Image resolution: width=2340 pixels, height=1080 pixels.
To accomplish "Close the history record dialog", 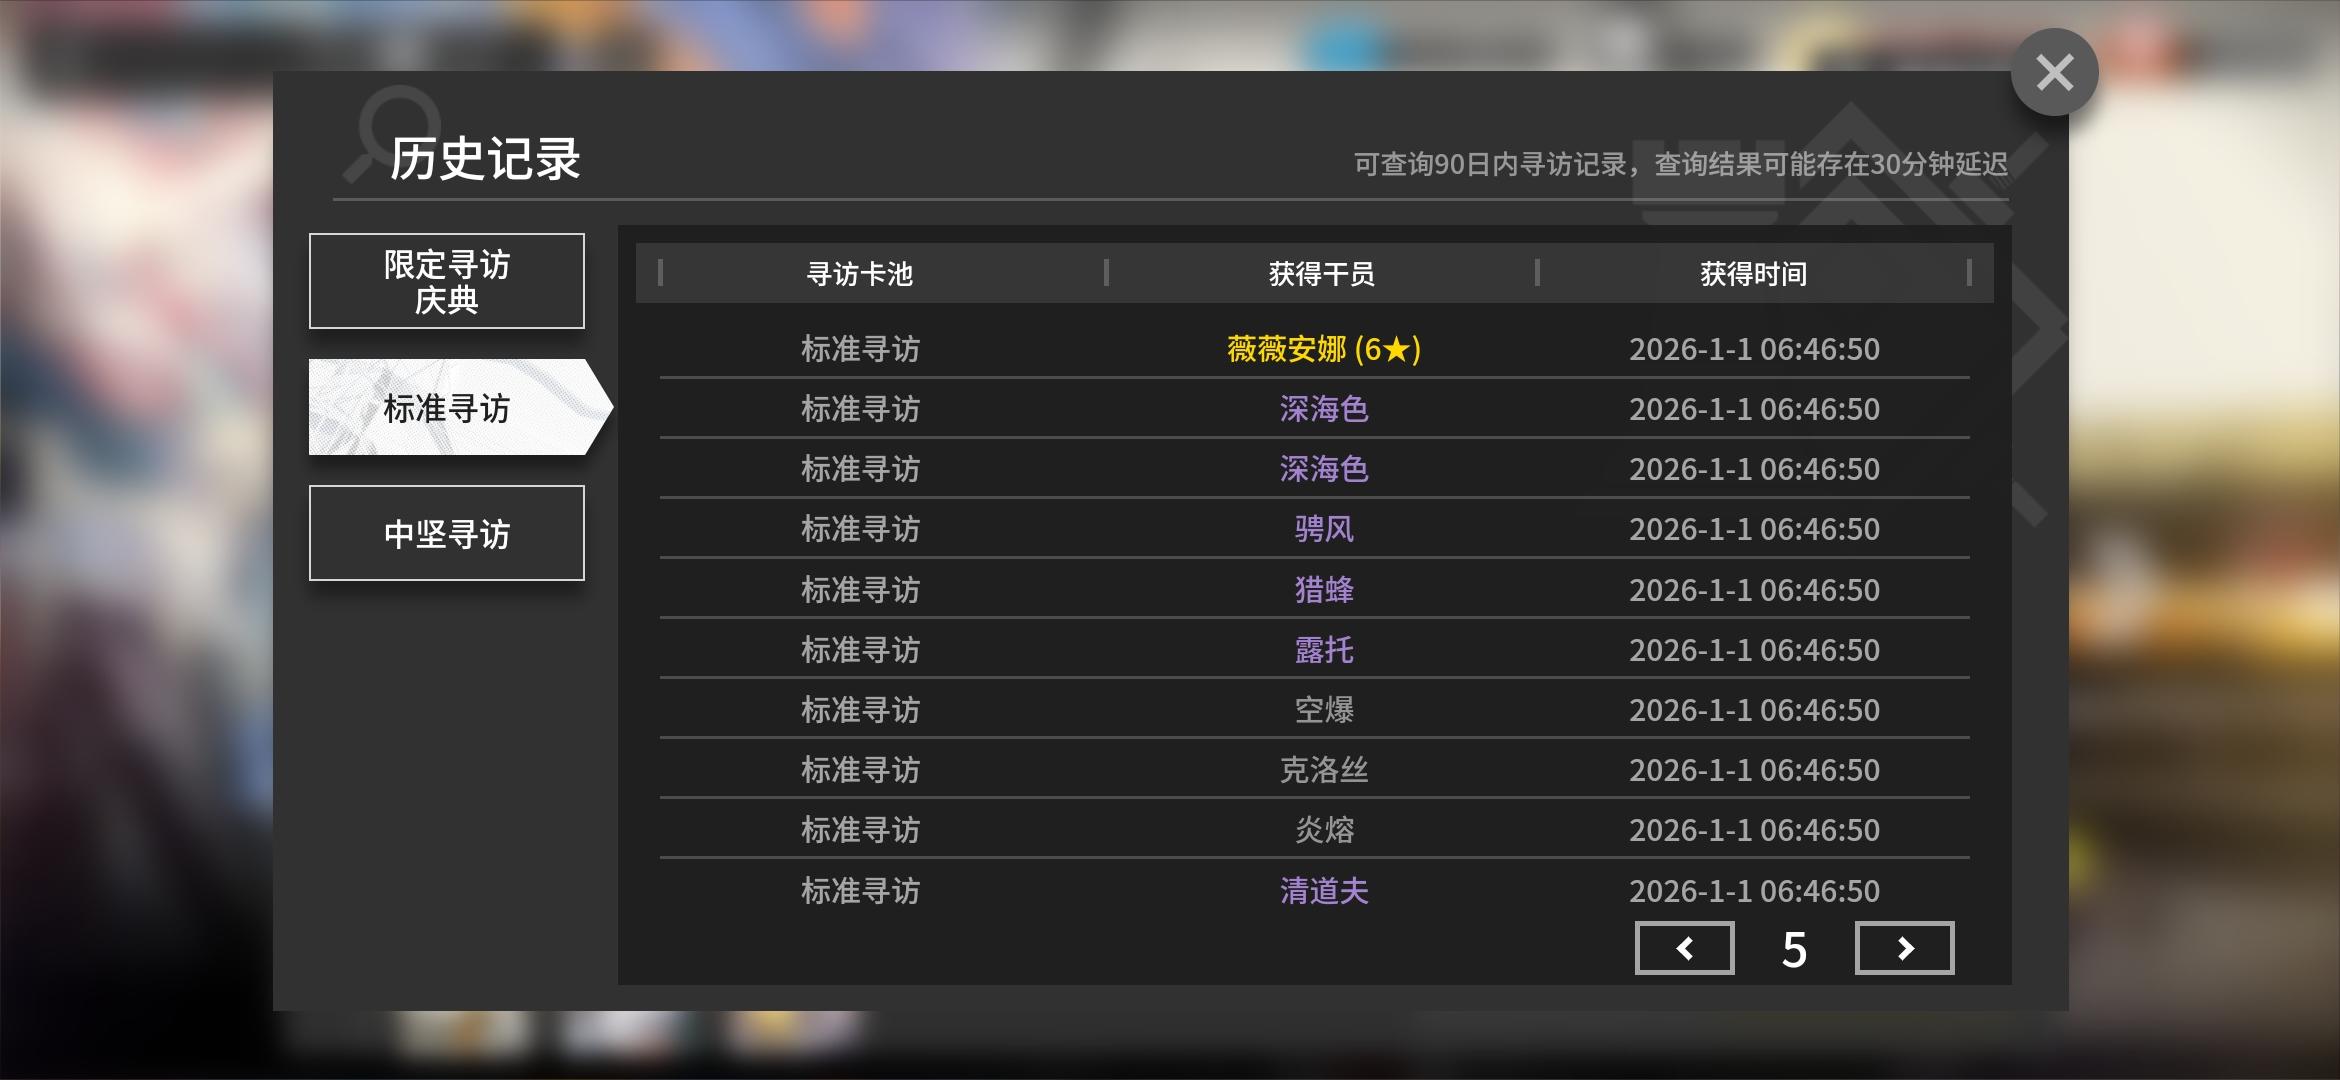I will (x=2054, y=72).
